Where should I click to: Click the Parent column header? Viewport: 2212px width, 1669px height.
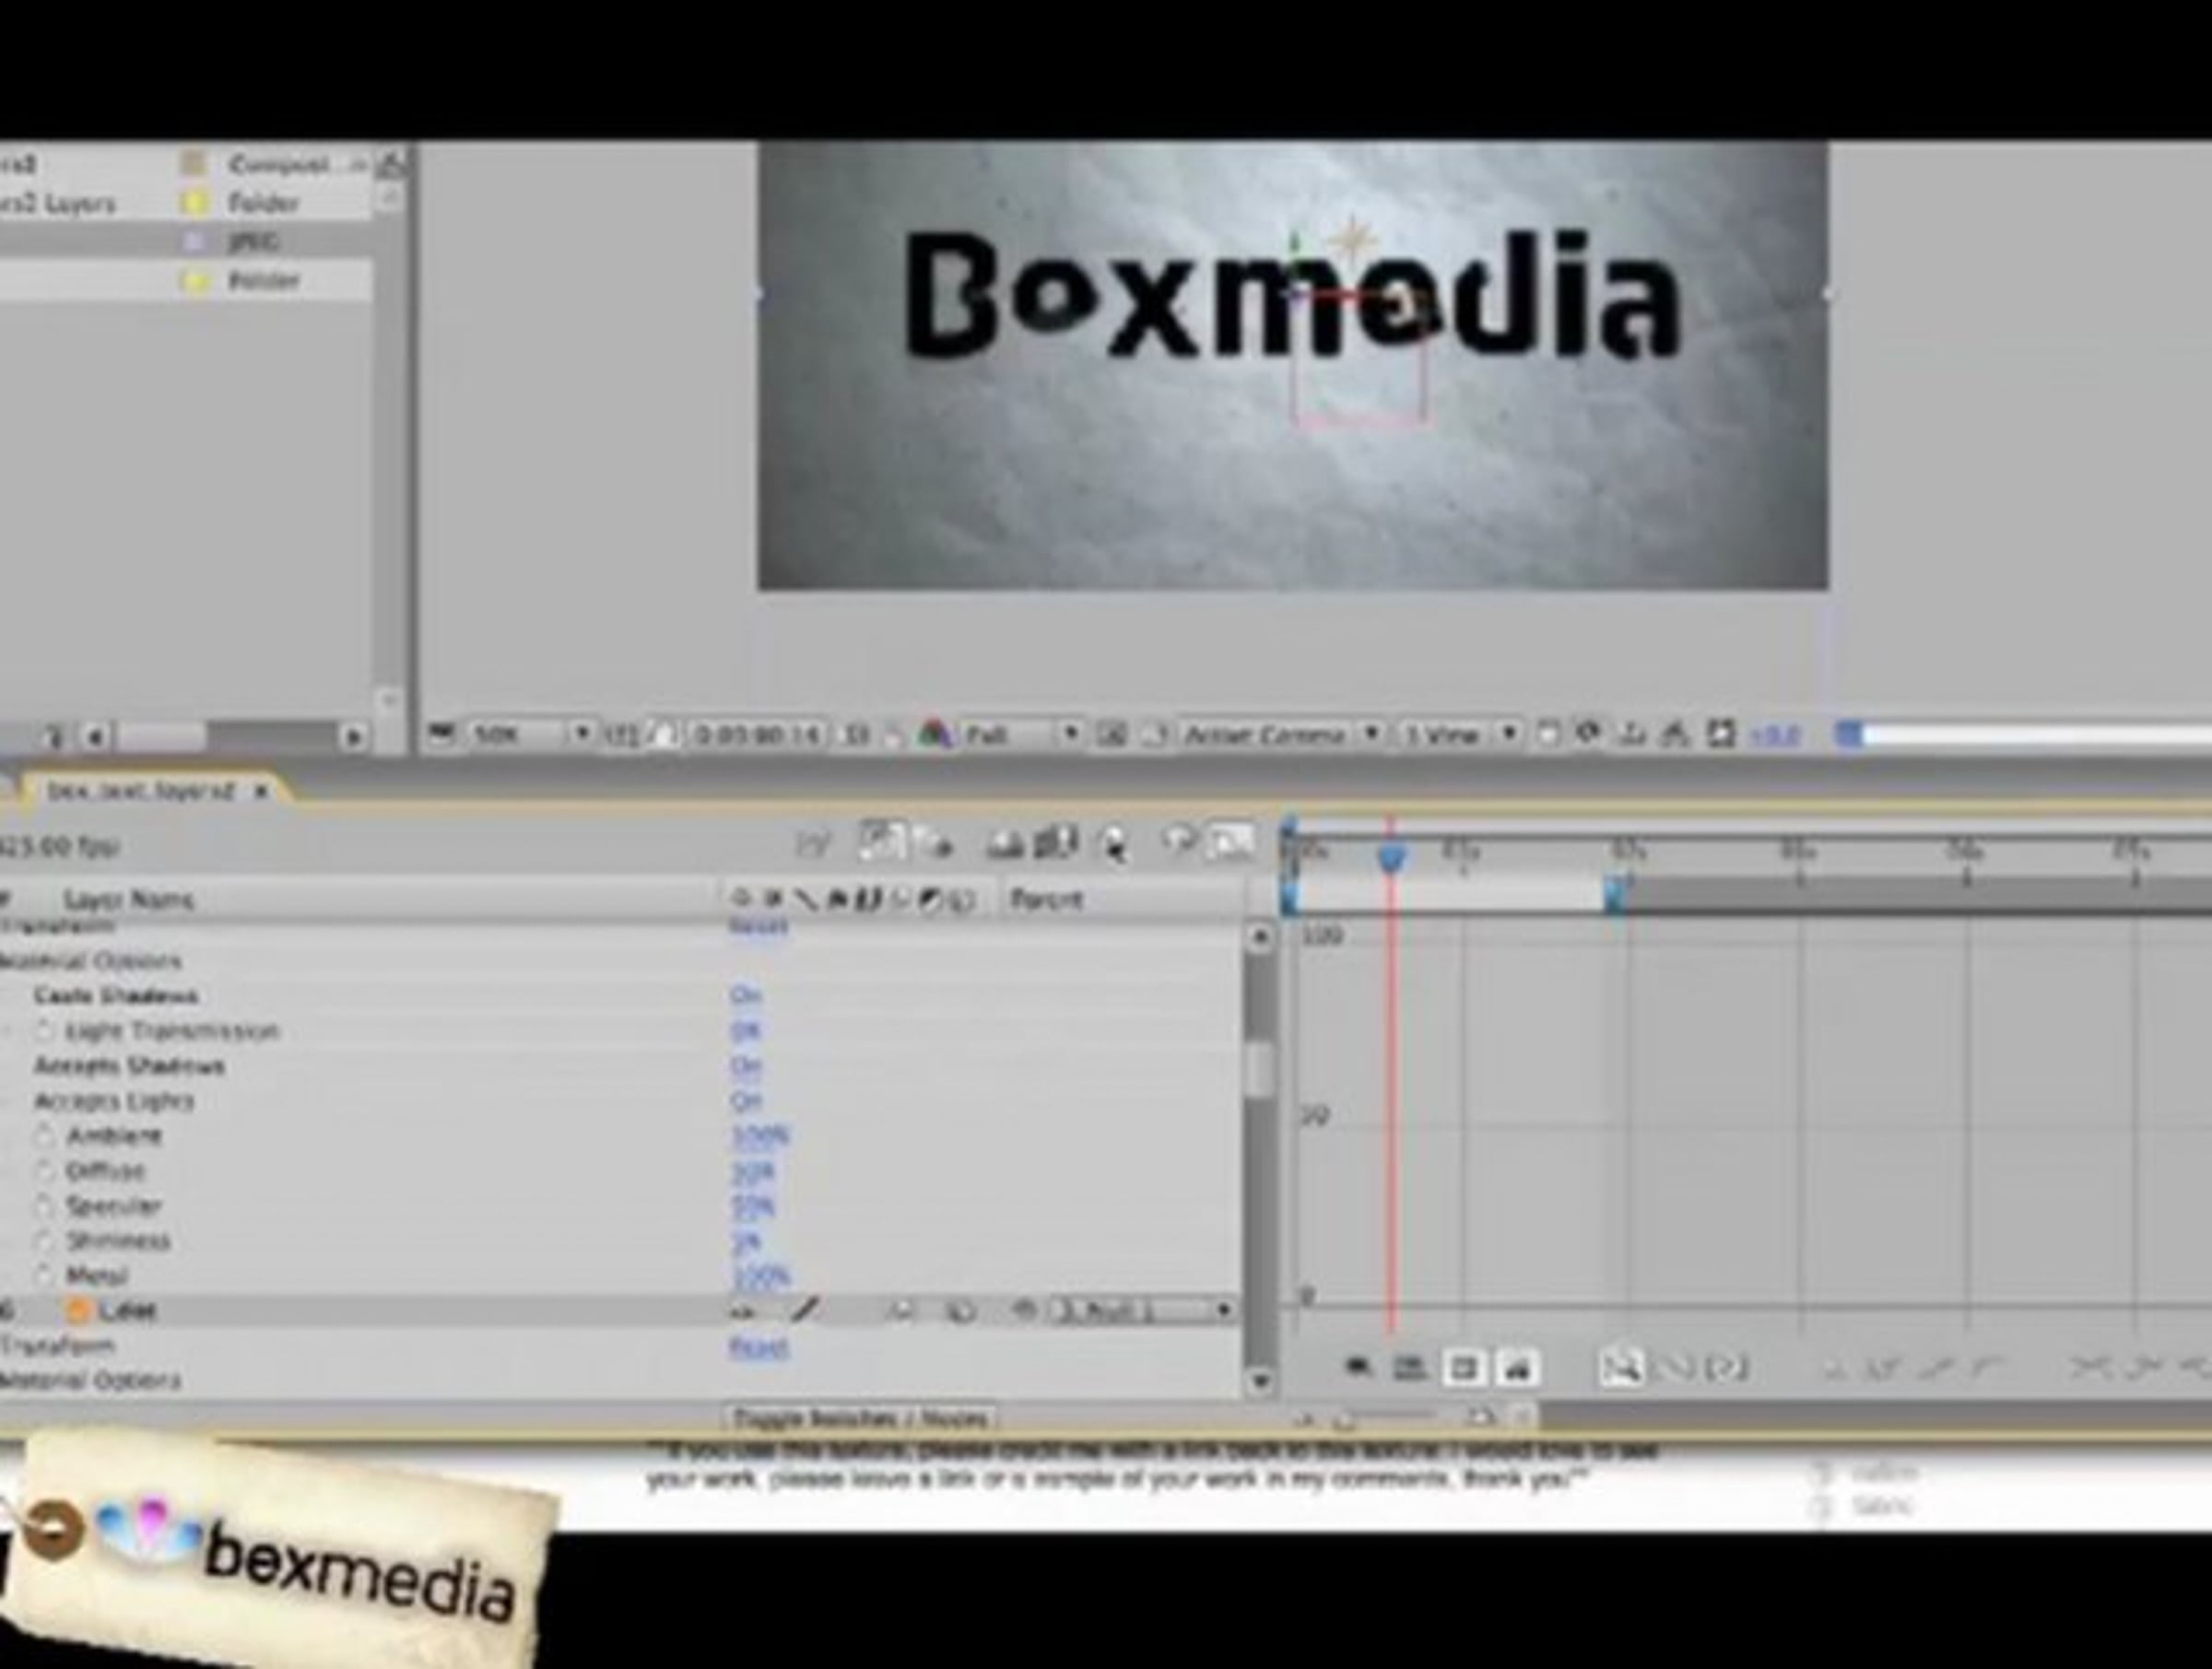[x=1046, y=899]
